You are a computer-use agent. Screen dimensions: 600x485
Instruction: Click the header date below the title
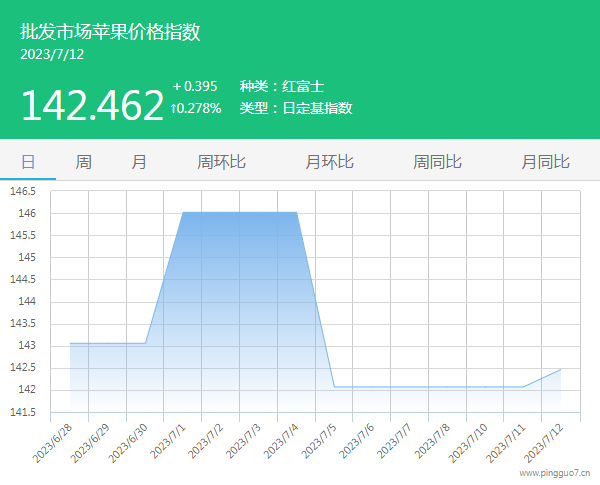pos(52,55)
